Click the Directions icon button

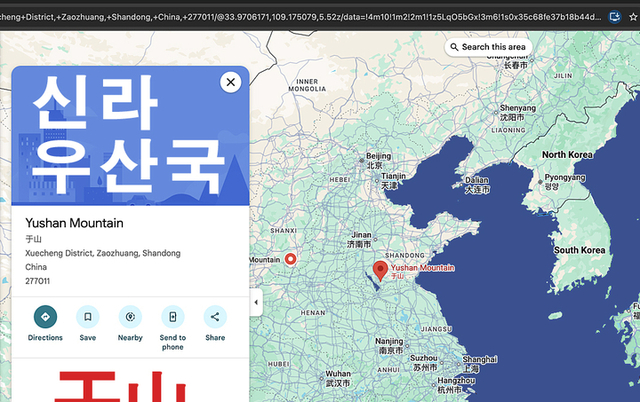click(x=45, y=317)
